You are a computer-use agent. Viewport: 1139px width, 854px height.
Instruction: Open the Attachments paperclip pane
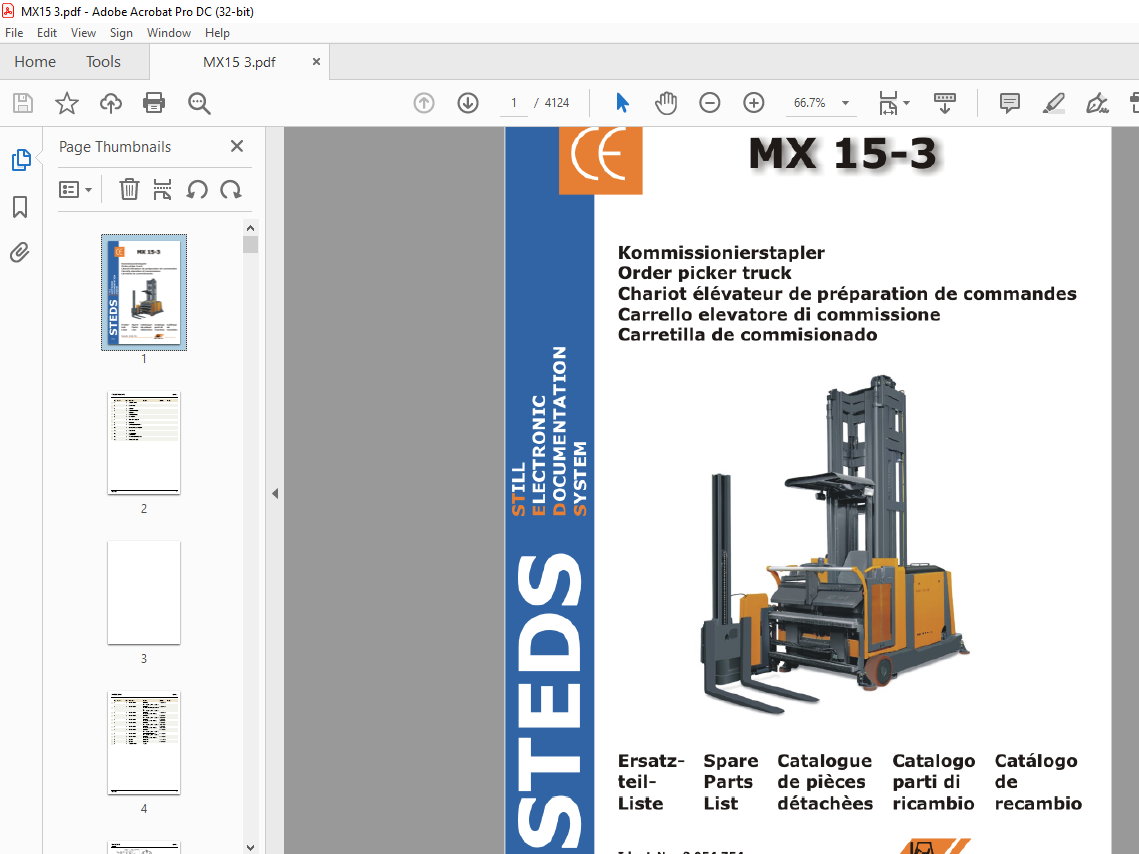tap(20, 253)
